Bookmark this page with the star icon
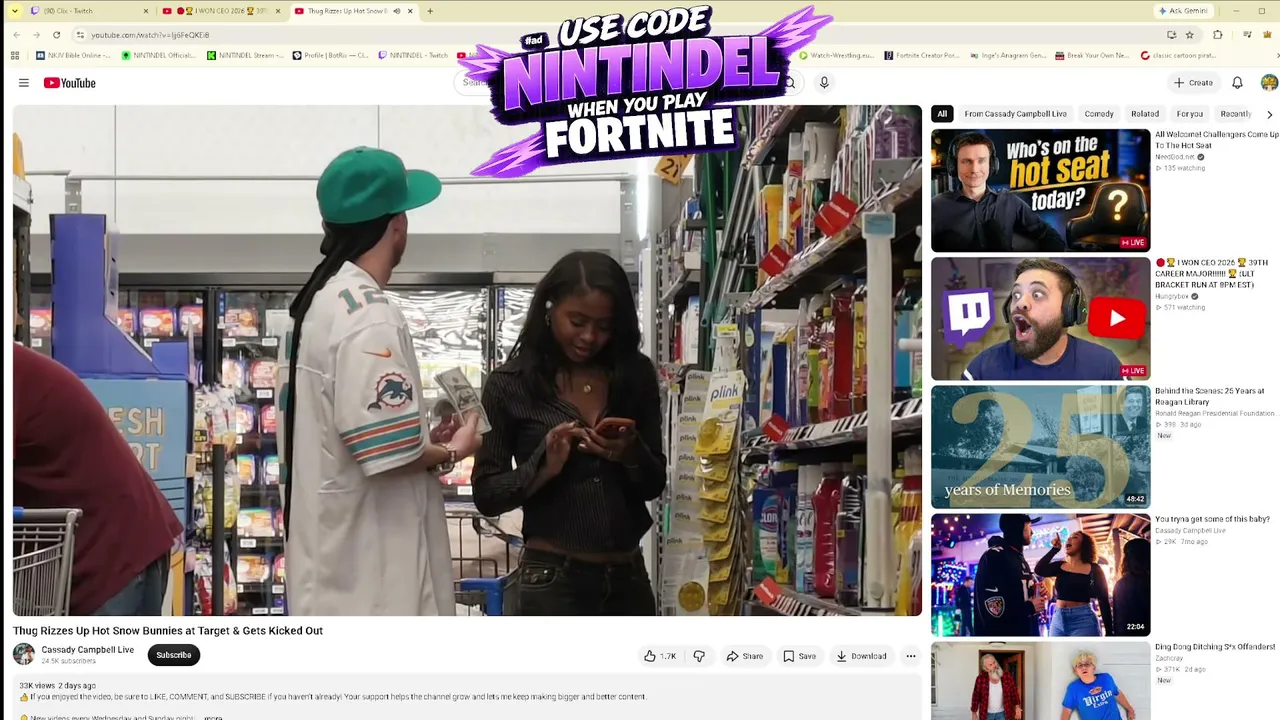Screen dimensions: 1280x720 (1189, 35)
